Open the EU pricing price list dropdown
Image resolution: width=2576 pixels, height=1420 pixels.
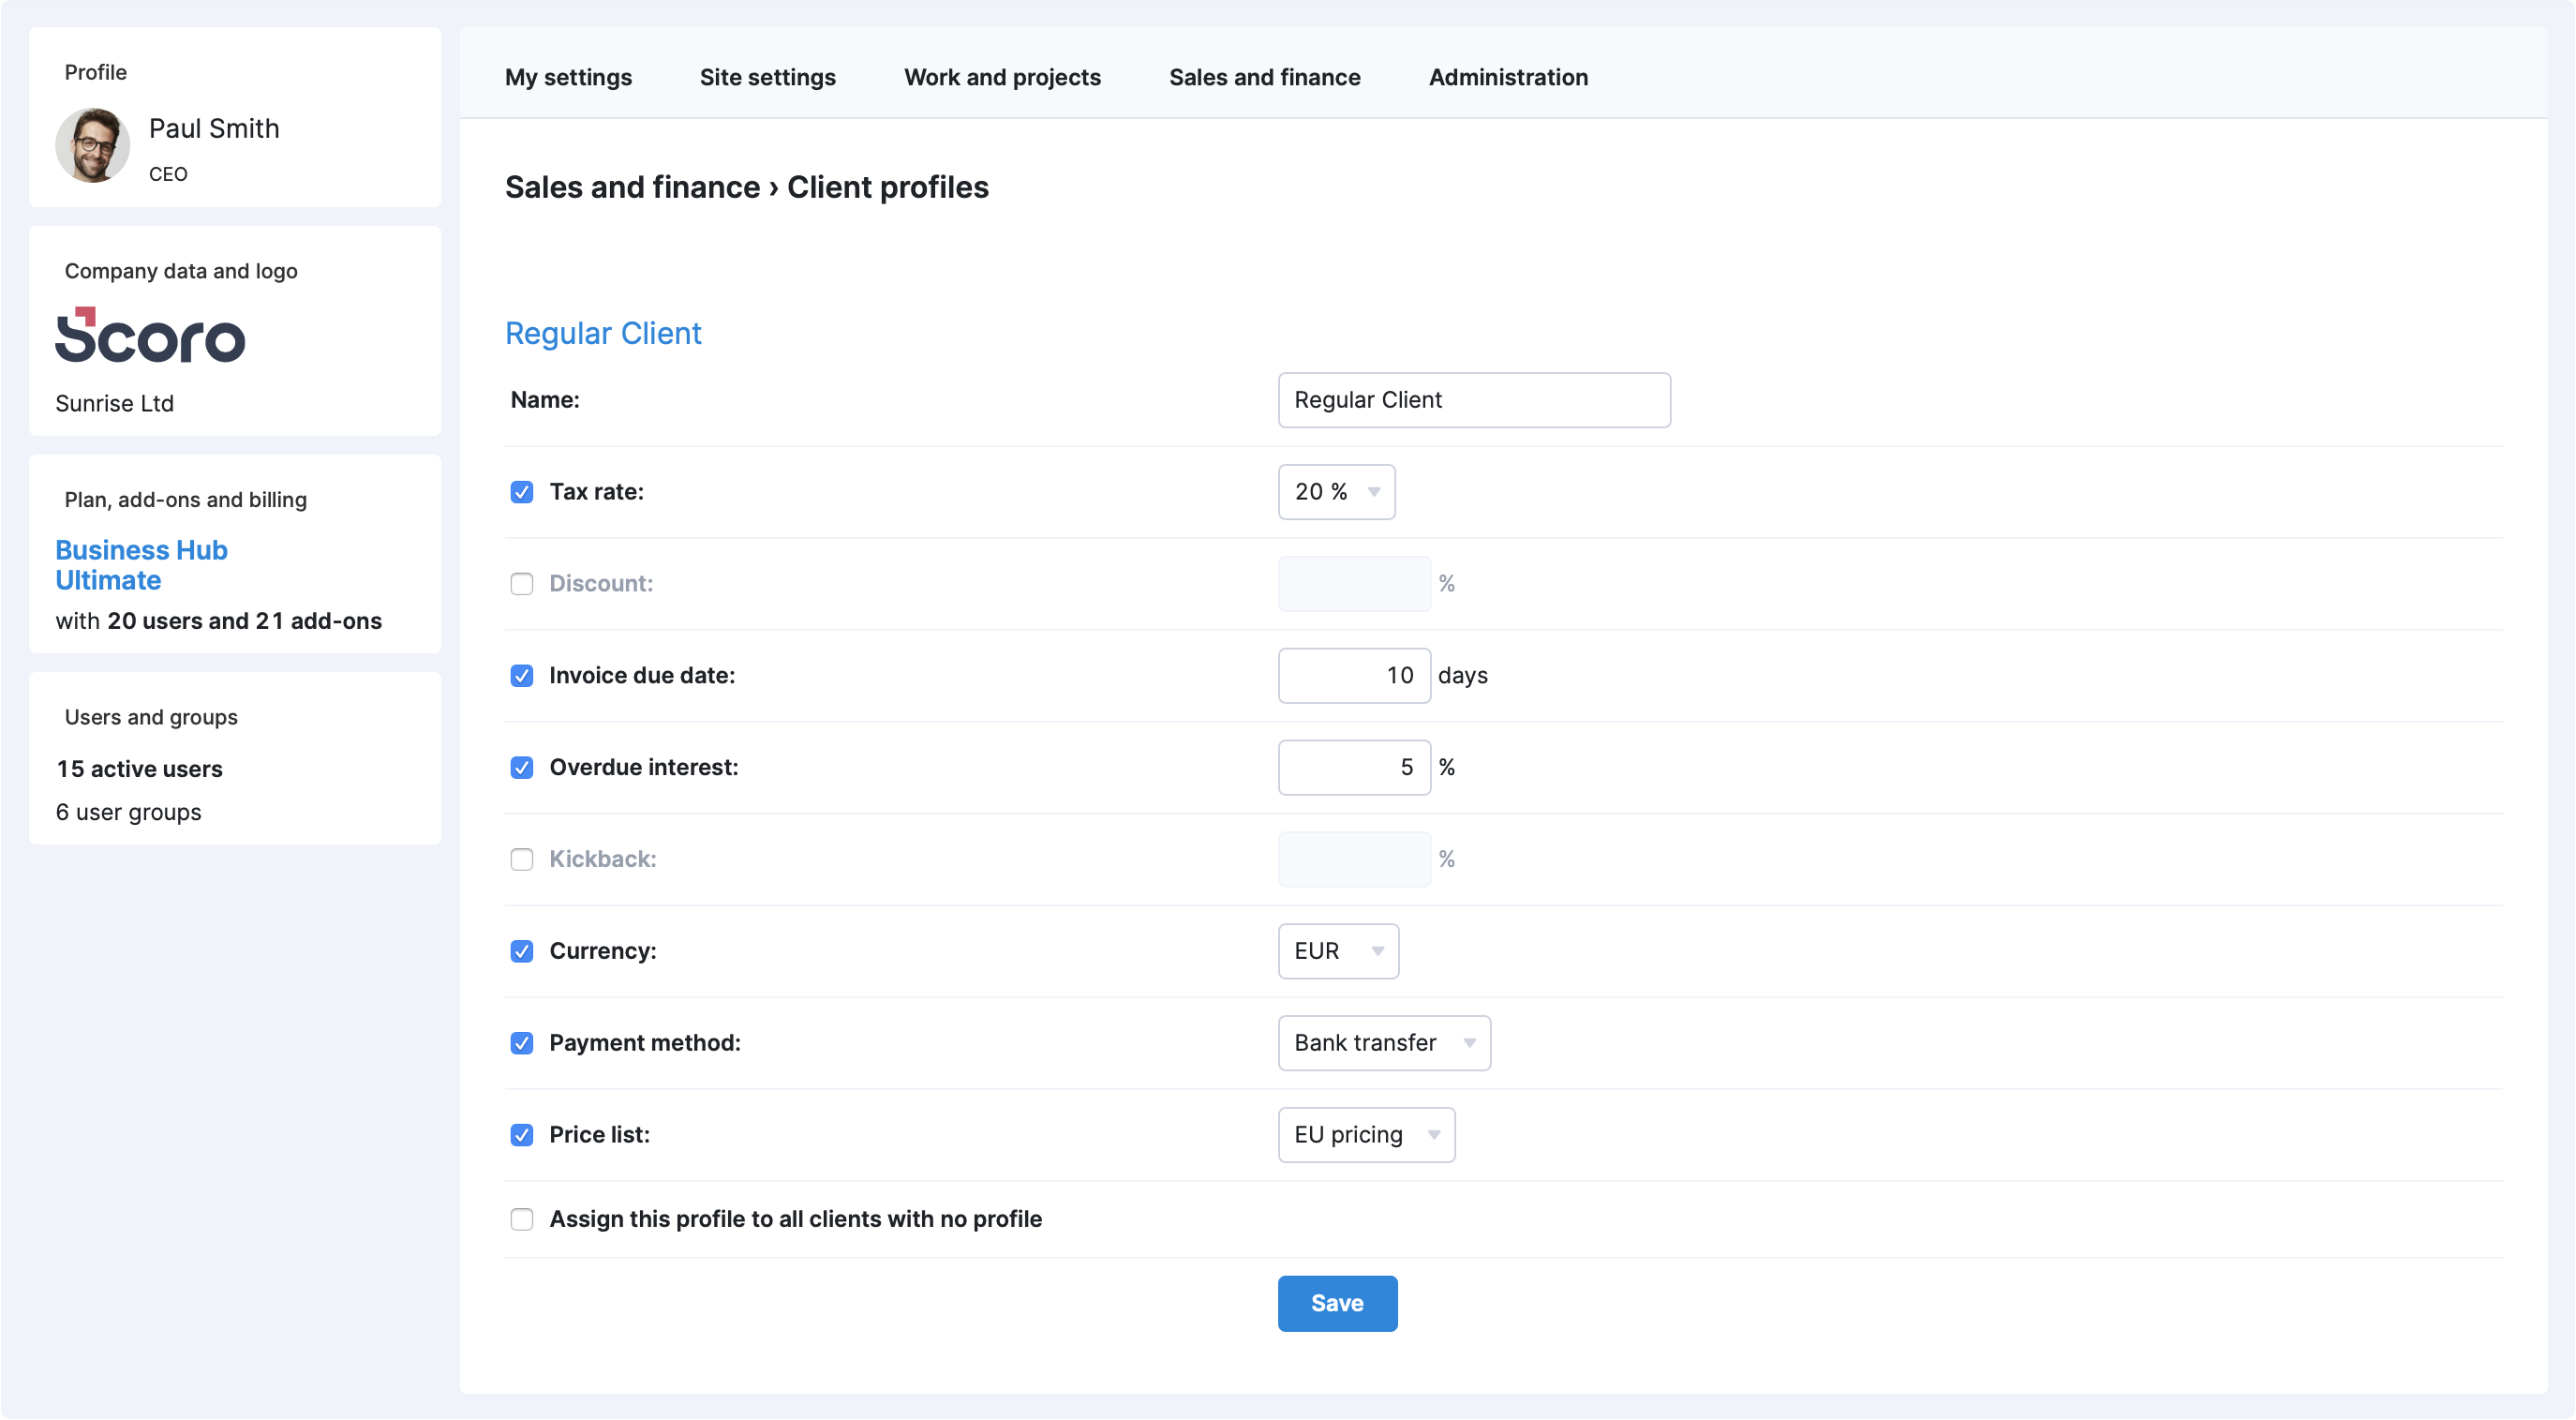pyautogui.click(x=1367, y=1136)
